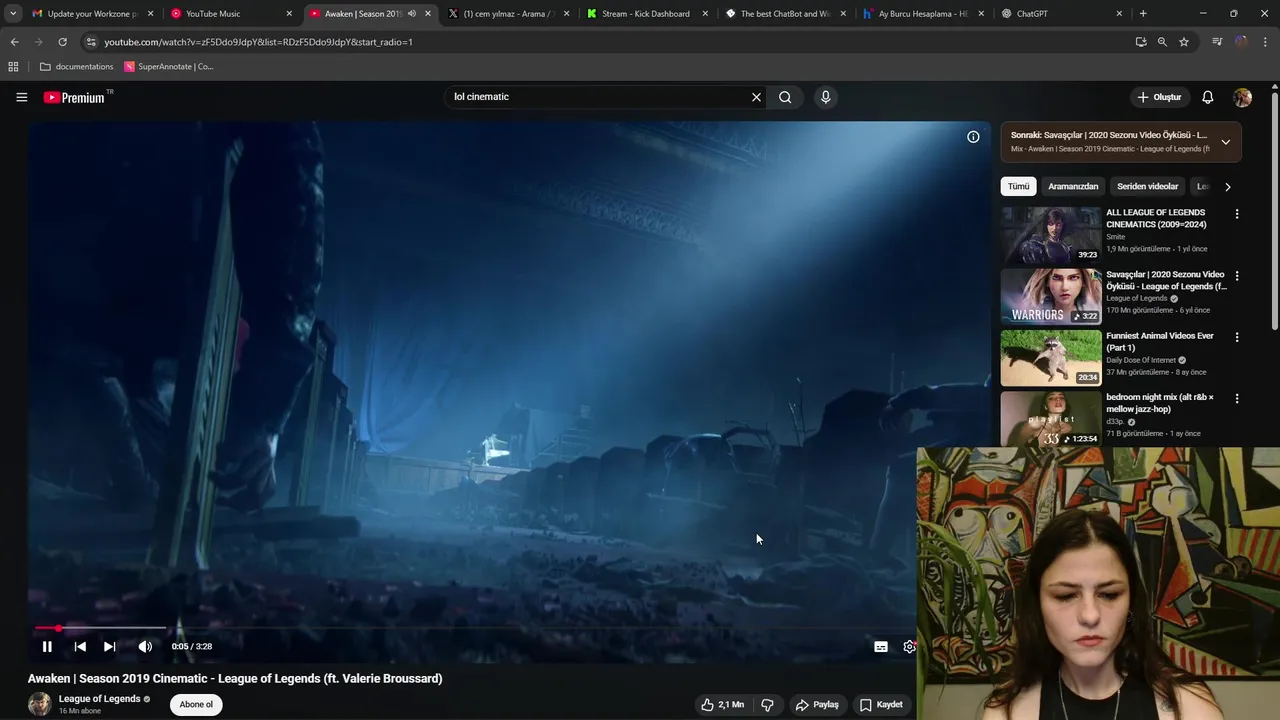The image size is (1280, 720).
Task: Mute the video volume
Action: pos(145,646)
